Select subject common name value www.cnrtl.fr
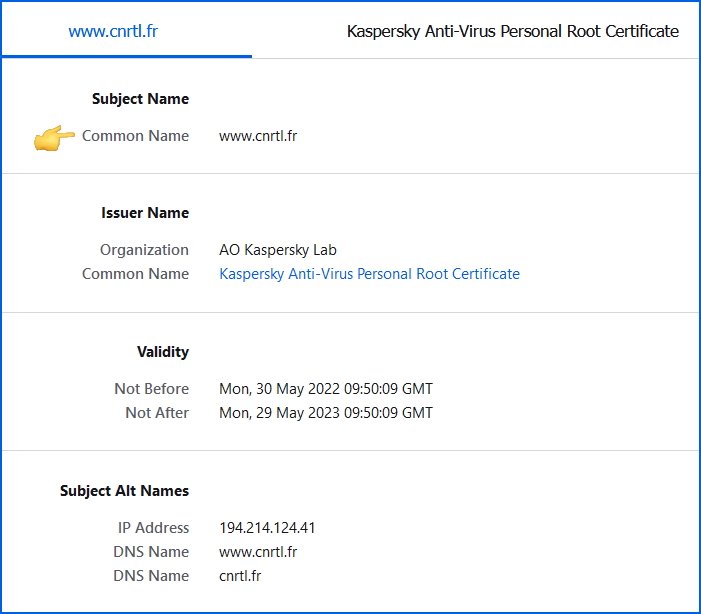This screenshot has width=701, height=614. point(258,136)
